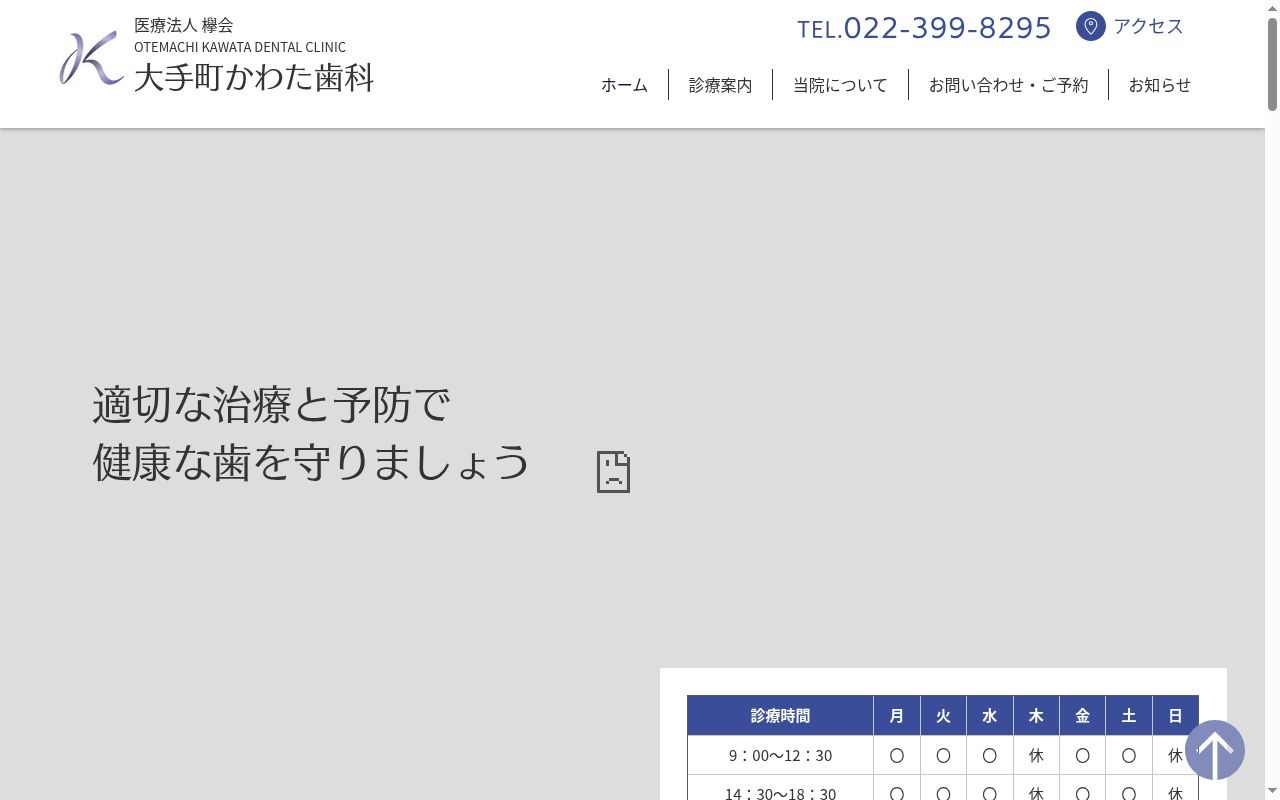This screenshot has height=800, width=1280.
Task: Open the ホーム menu item
Action: pyautogui.click(x=624, y=85)
